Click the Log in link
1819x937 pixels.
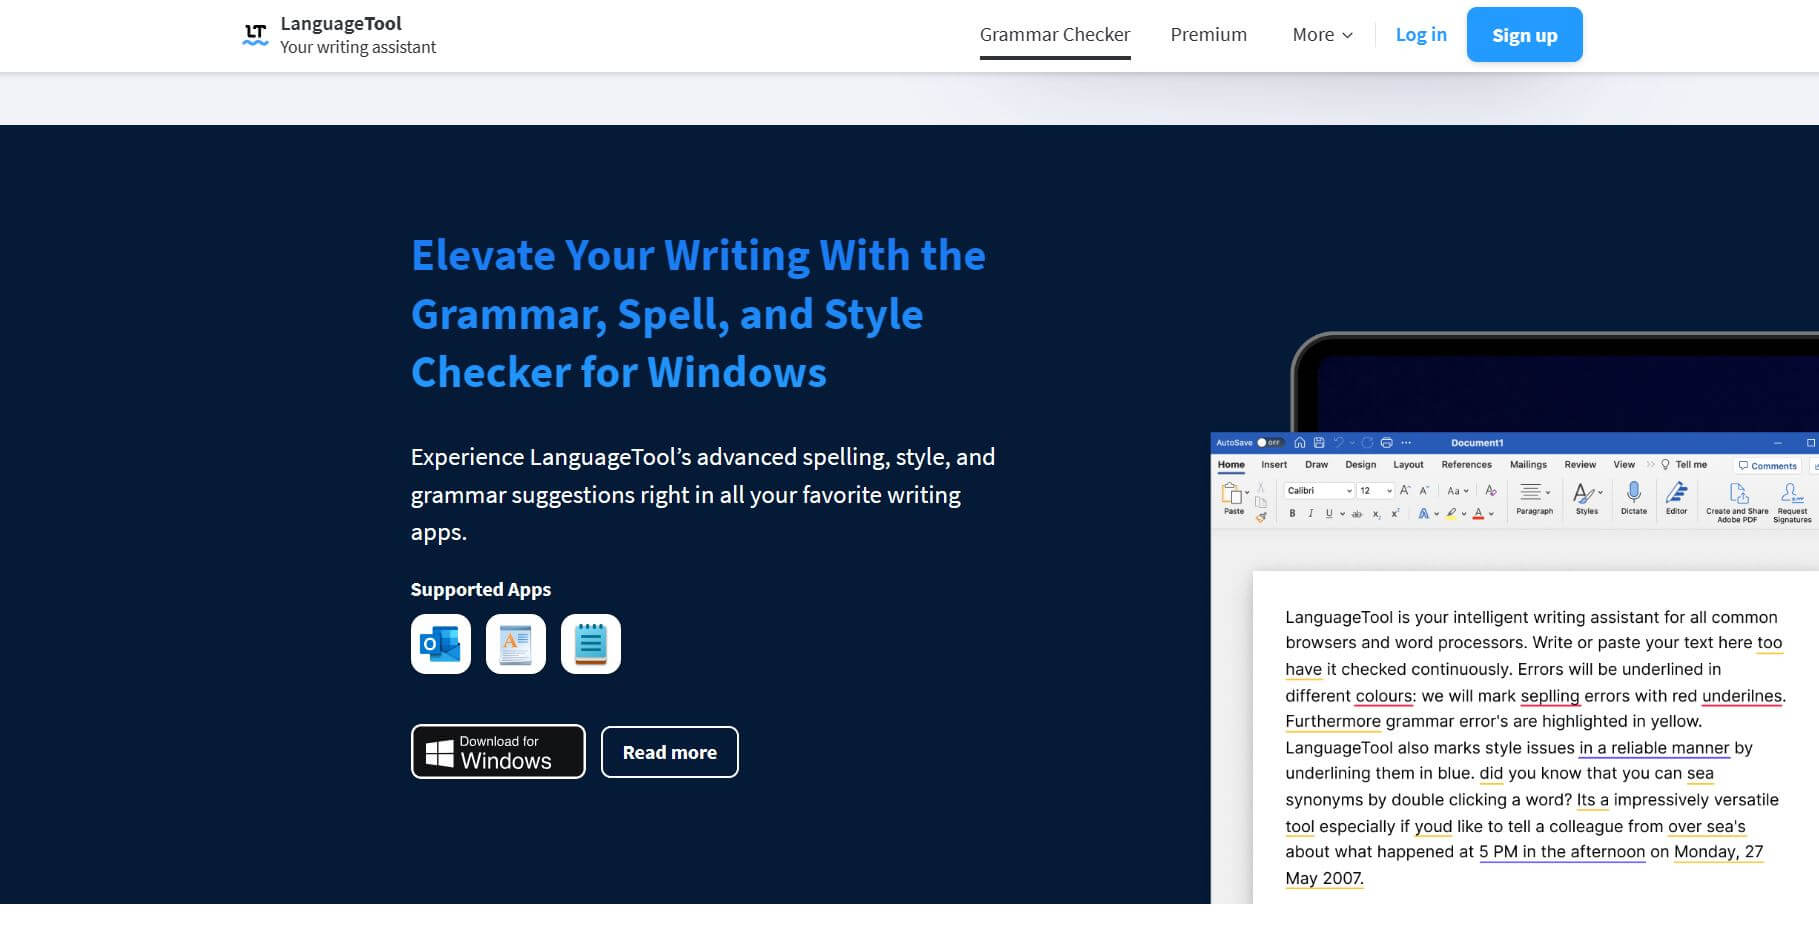[x=1421, y=35]
